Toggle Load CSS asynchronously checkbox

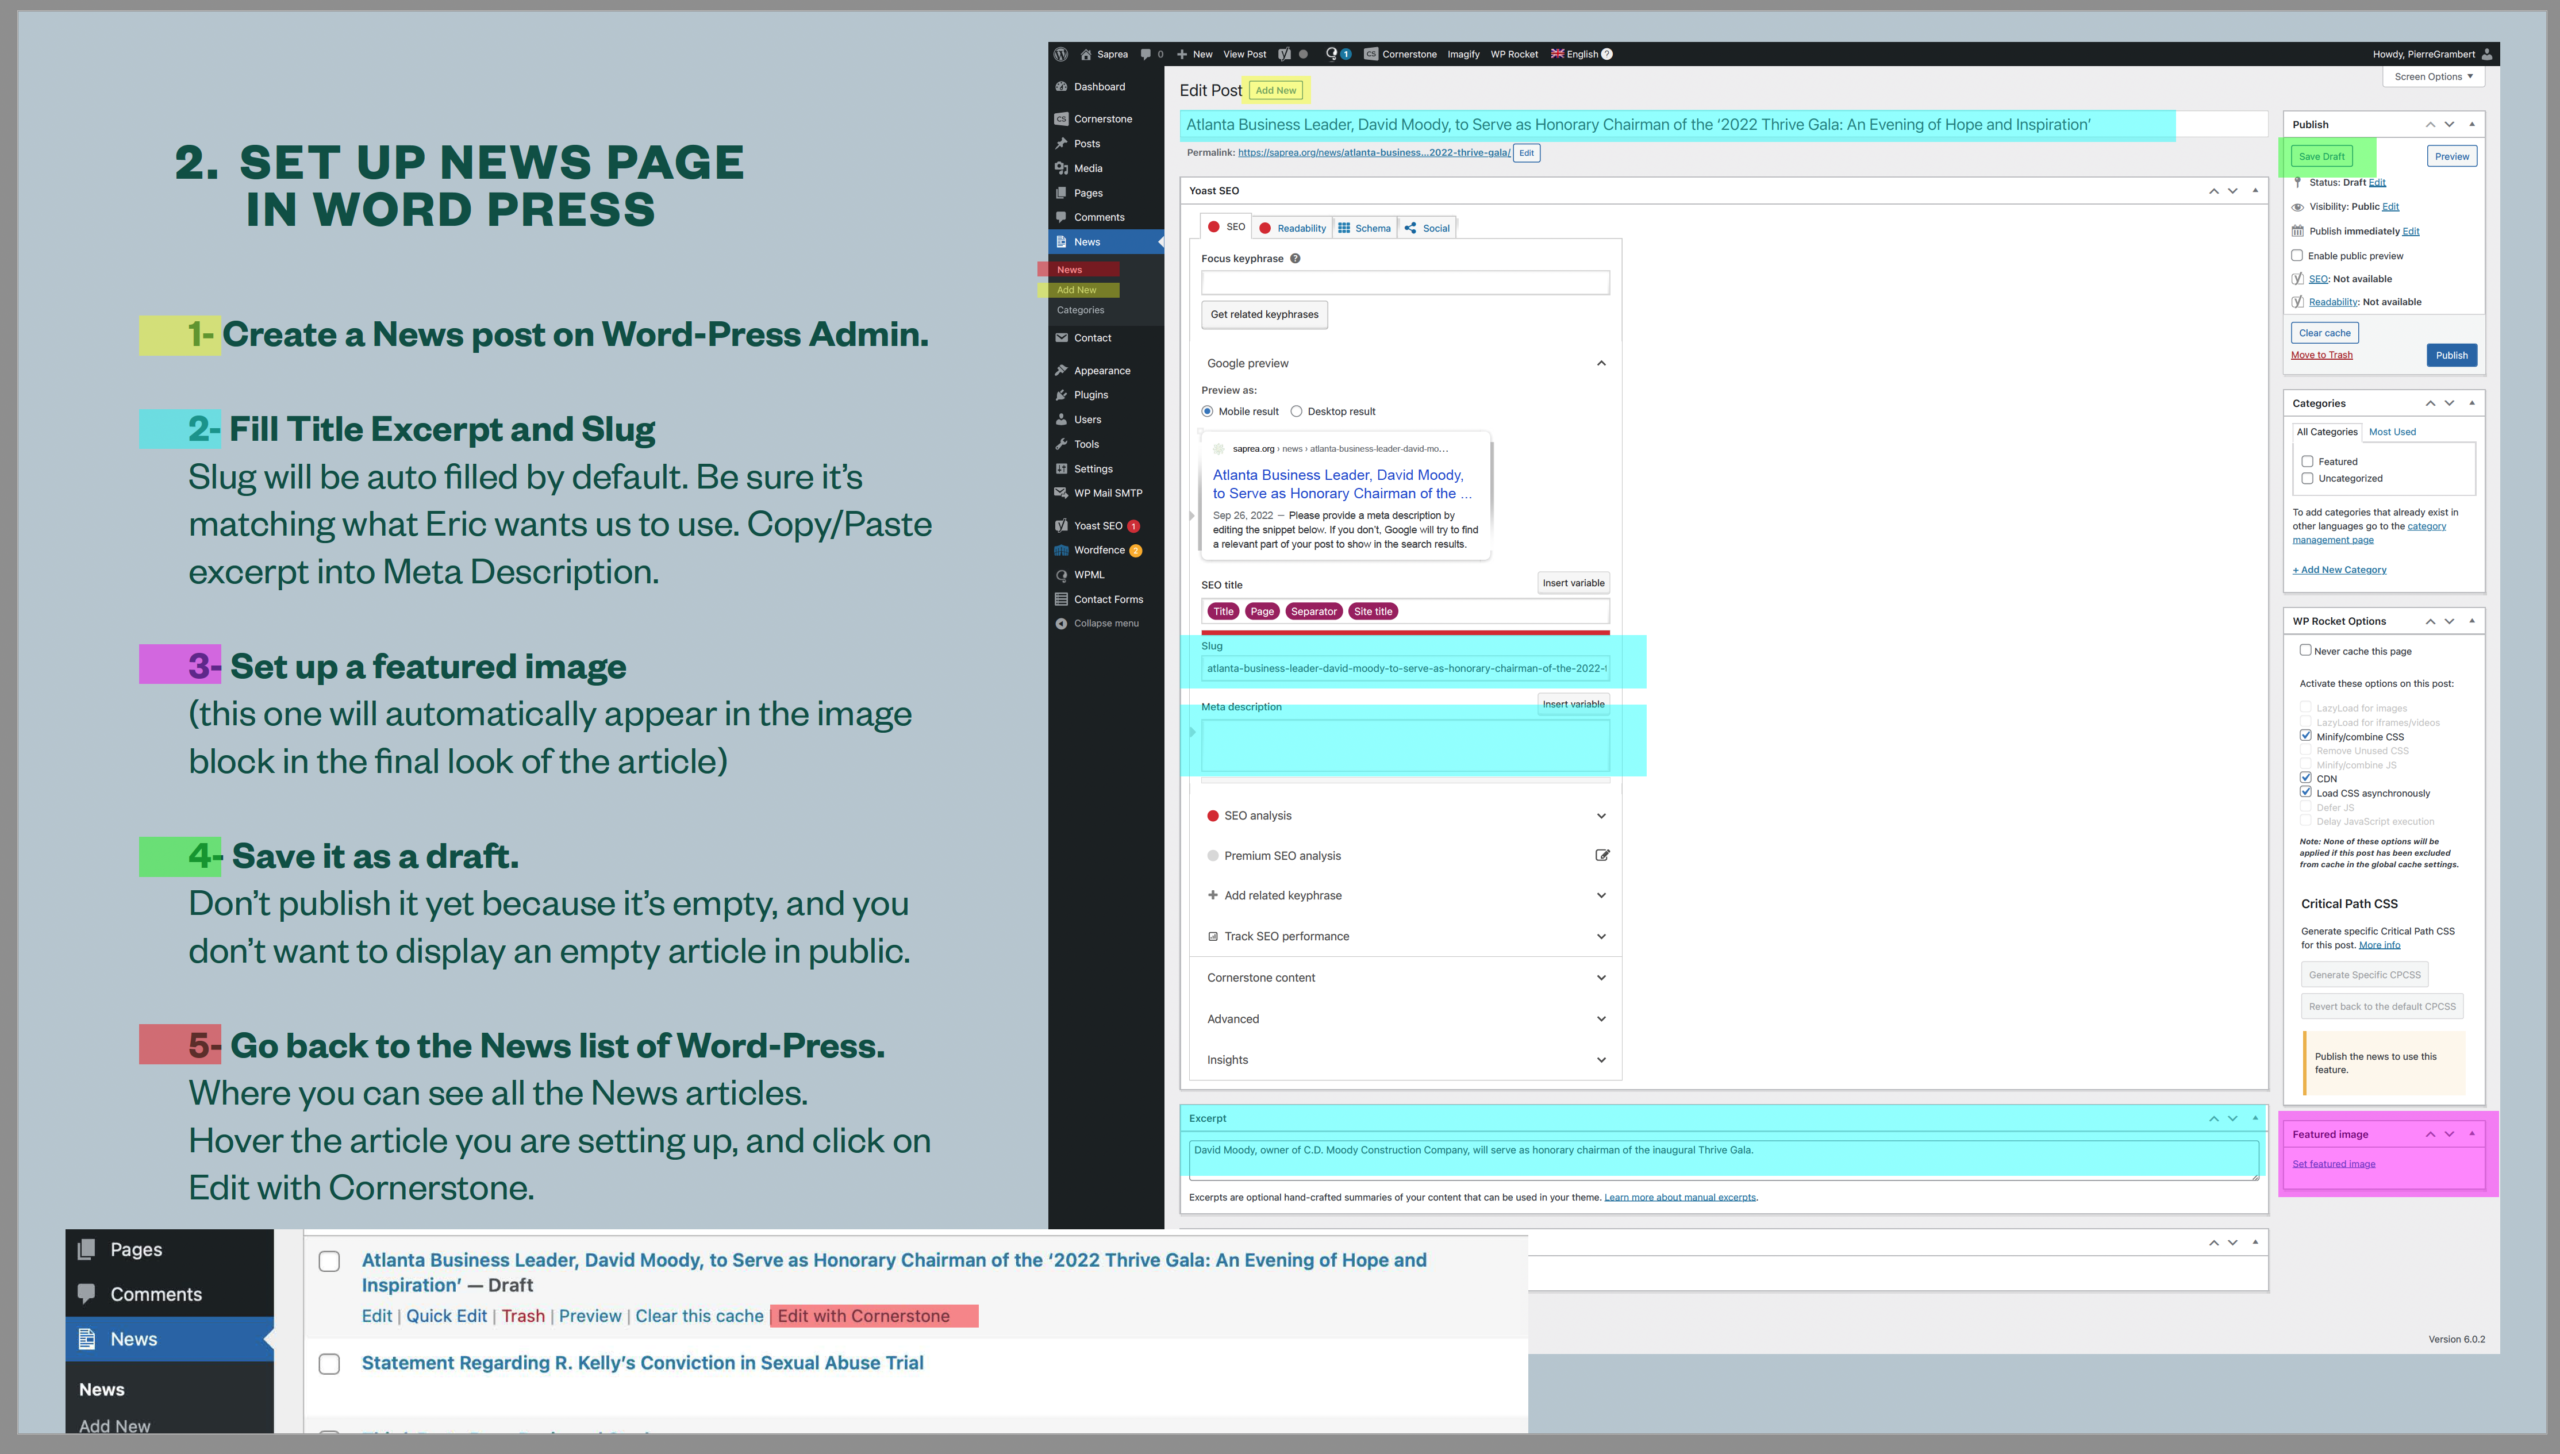pos(2306,792)
